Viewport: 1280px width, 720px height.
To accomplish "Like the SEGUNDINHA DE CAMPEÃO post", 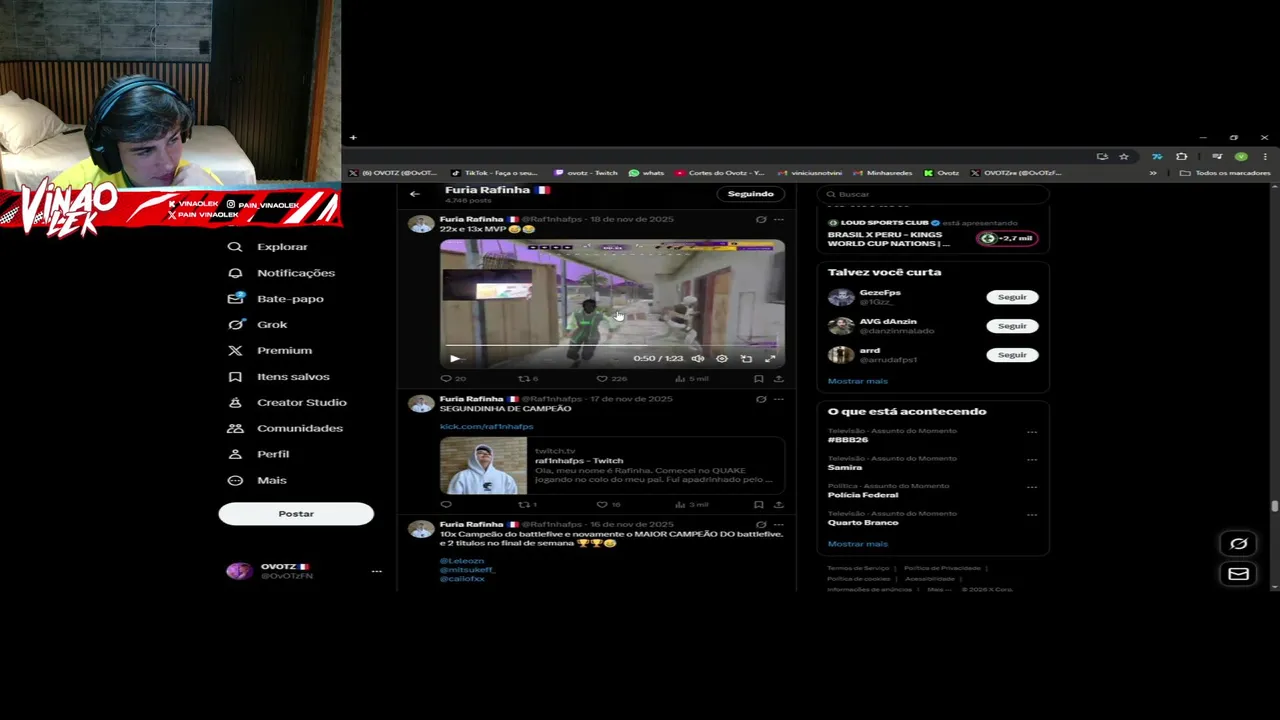I will 602,505.
